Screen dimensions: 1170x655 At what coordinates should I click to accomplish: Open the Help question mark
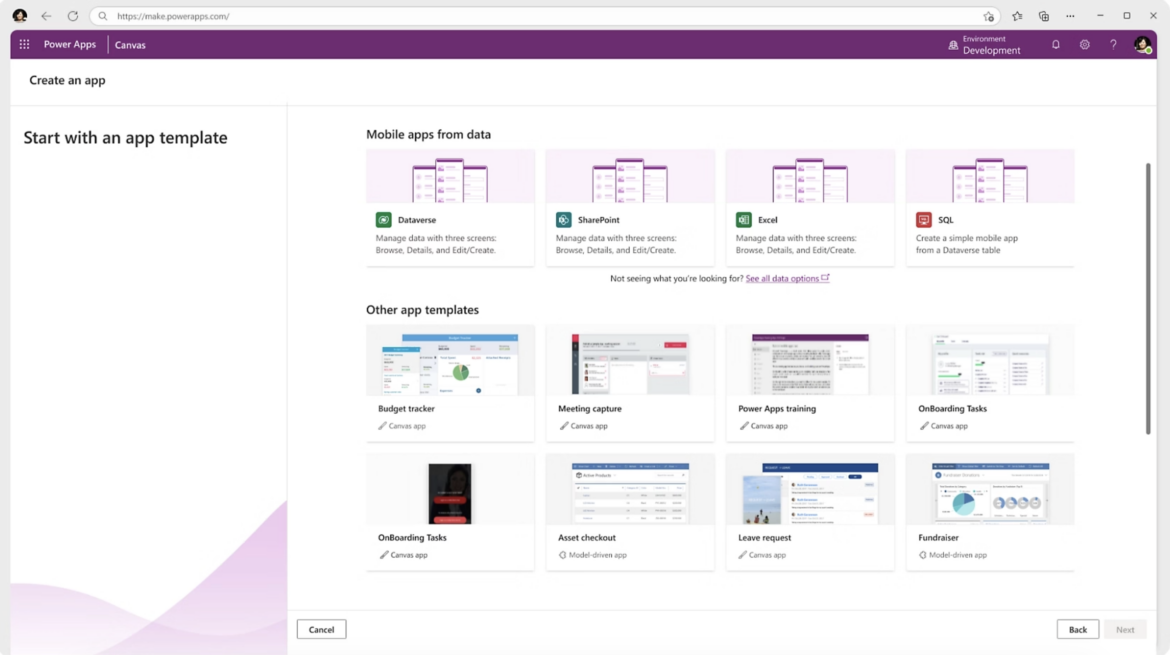click(1112, 44)
